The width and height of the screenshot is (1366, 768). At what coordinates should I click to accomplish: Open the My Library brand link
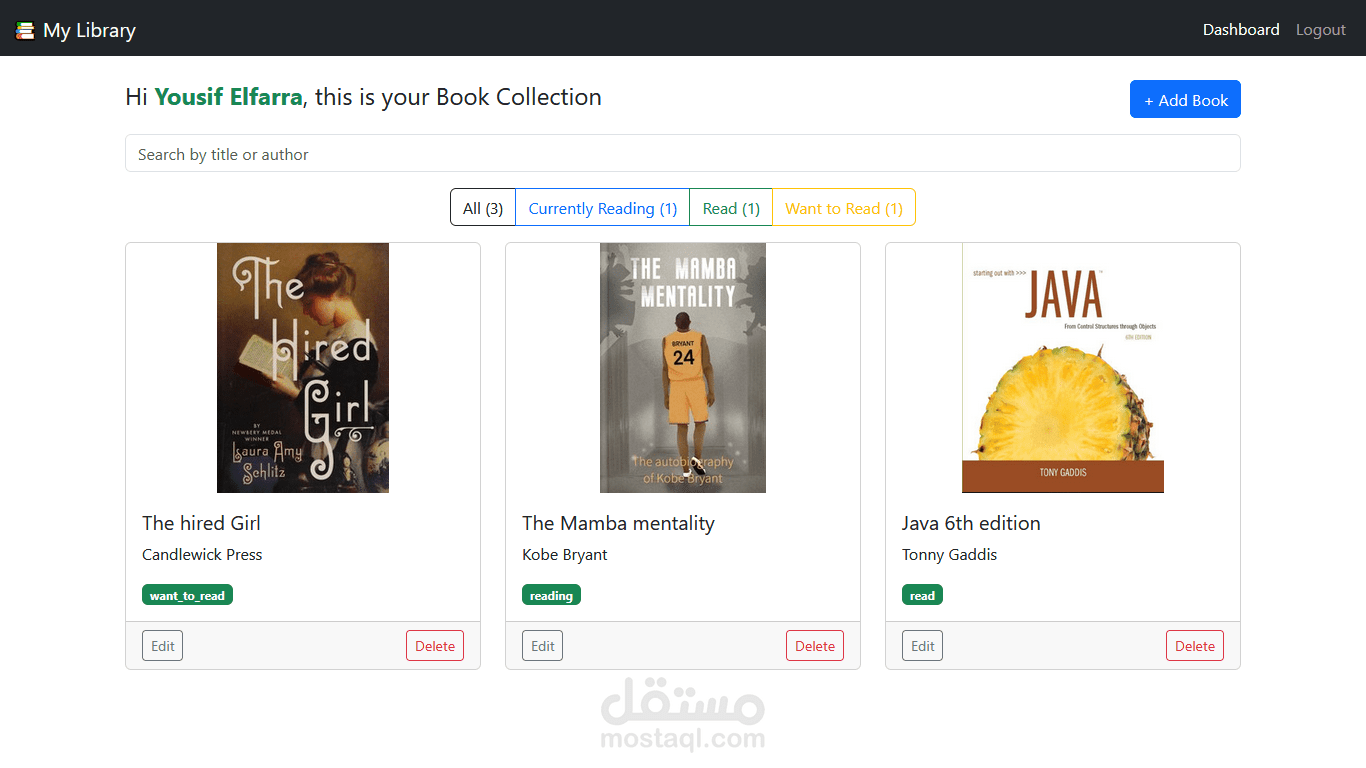(x=76, y=31)
